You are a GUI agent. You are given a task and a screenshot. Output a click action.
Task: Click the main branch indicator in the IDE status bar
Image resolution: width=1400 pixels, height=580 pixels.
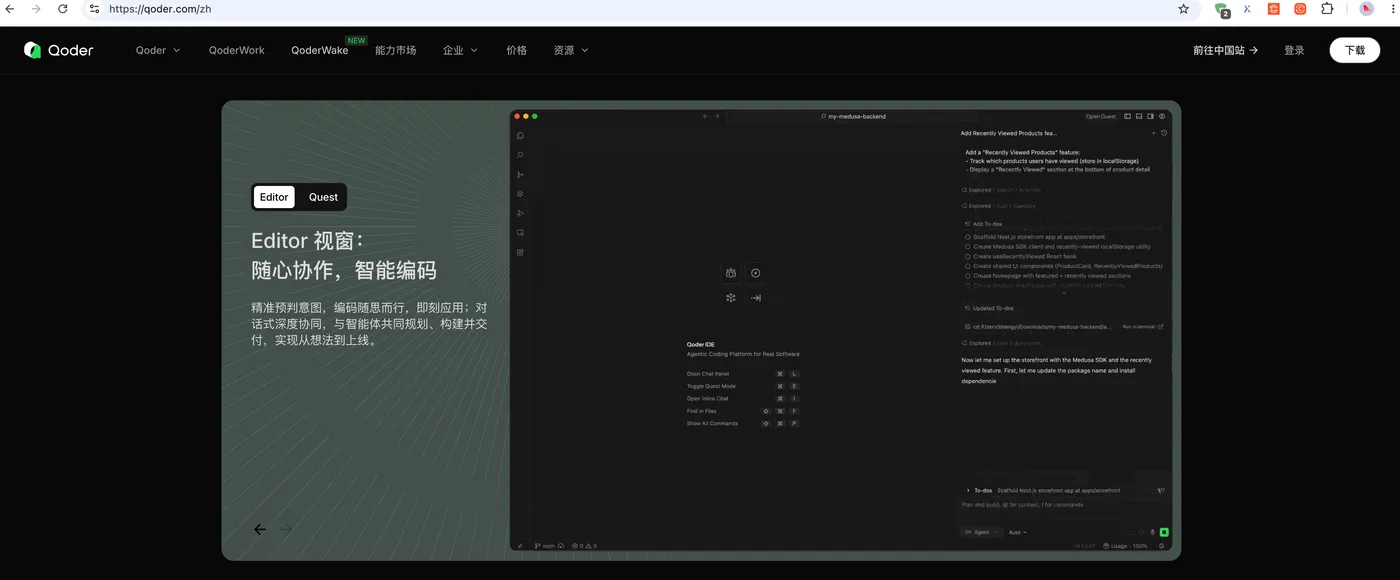click(545, 546)
